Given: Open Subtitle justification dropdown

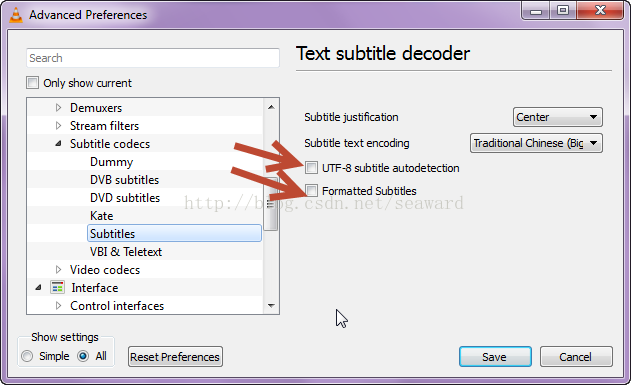Looking at the screenshot, I should (557, 117).
